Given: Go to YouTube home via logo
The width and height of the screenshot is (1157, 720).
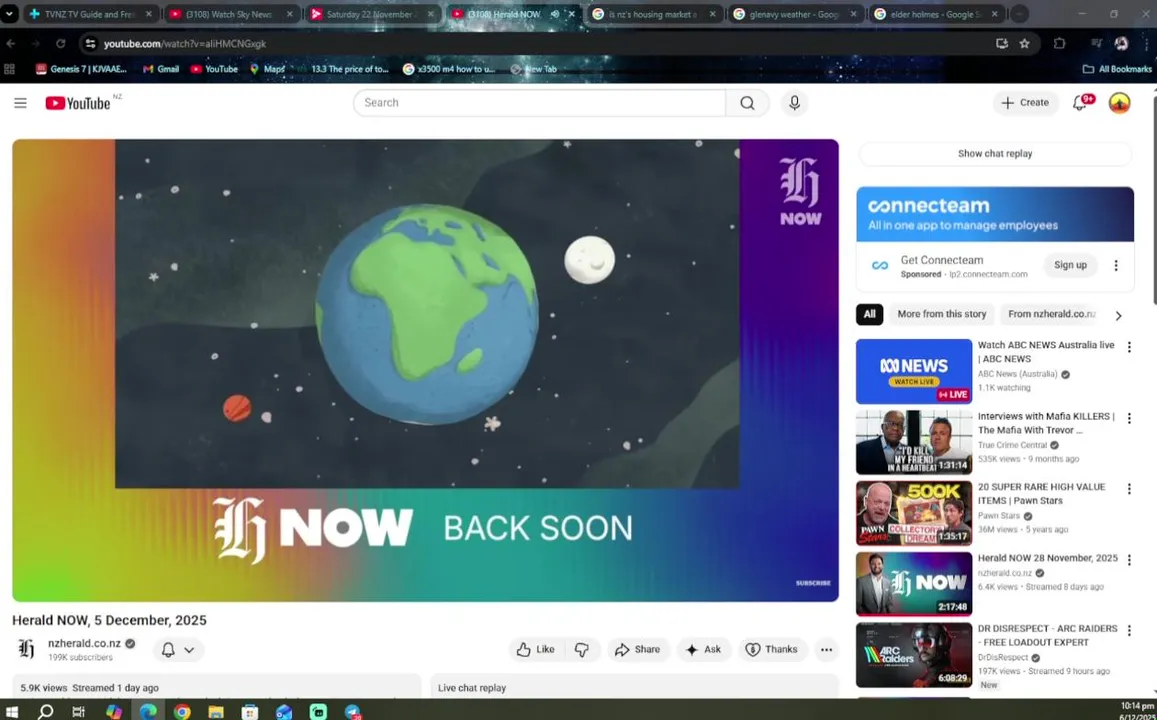Looking at the screenshot, I should click(x=78, y=103).
